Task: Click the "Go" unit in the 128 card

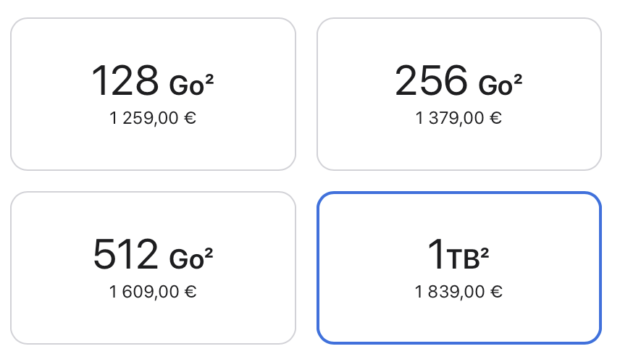Action: coord(187,85)
